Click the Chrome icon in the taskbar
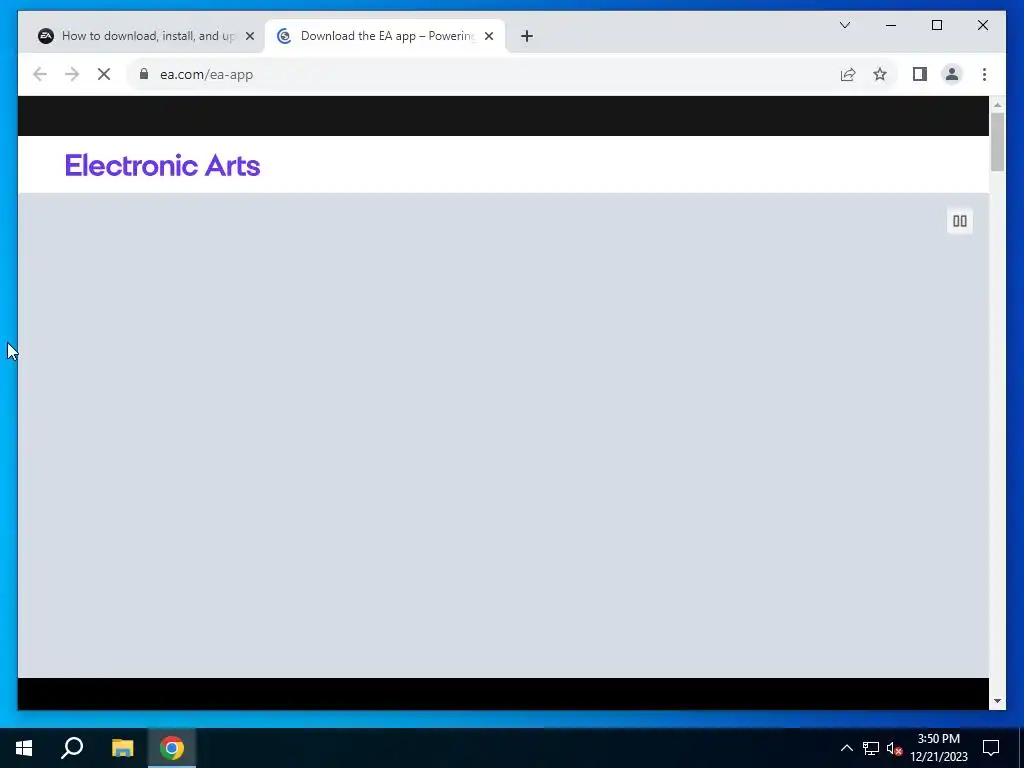 click(x=172, y=748)
